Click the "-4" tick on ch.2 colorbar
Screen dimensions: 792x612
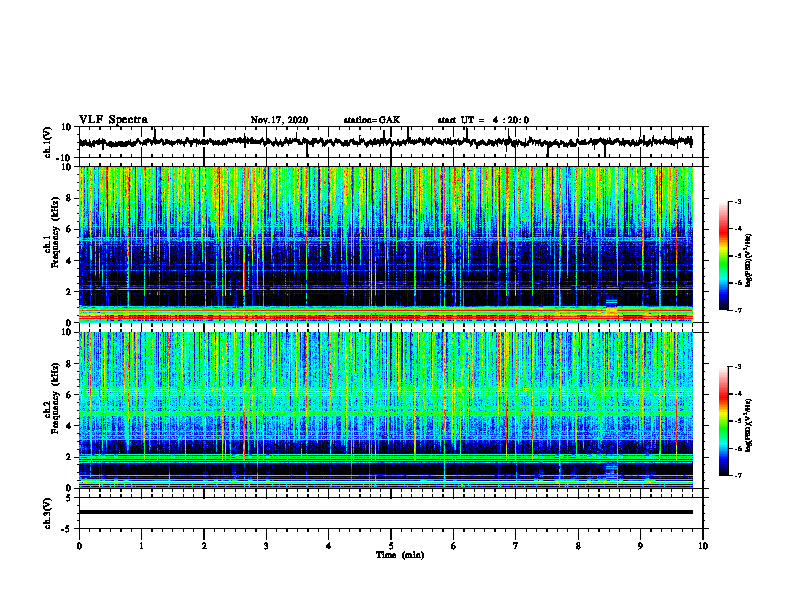coord(737,394)
